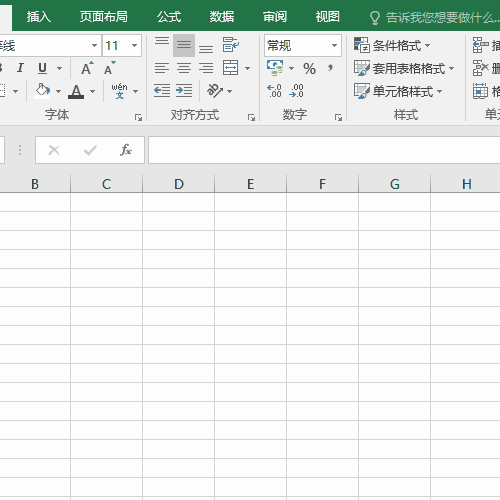Open fill color dropdown arrow
Image resolution: width=500 pixels, height=500 pixels.
click(58, 91)
